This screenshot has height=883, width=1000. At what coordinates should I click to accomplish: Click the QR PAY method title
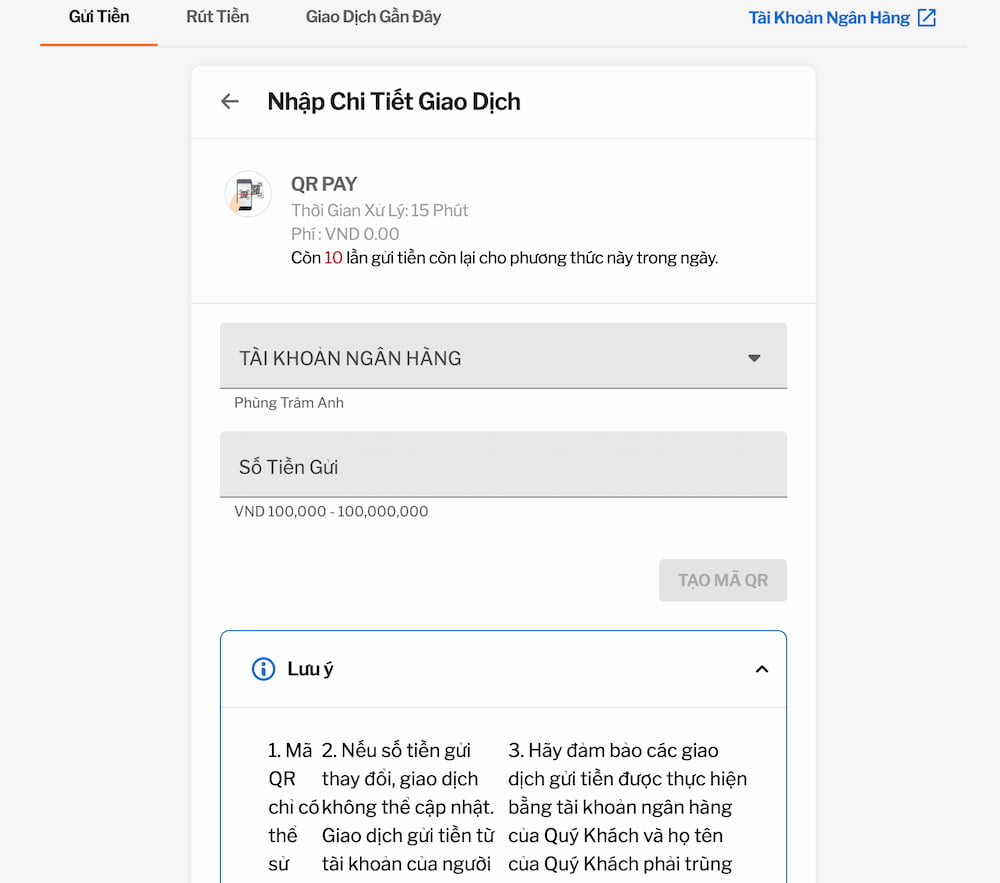pyautogui.click(x=324, y=184)
